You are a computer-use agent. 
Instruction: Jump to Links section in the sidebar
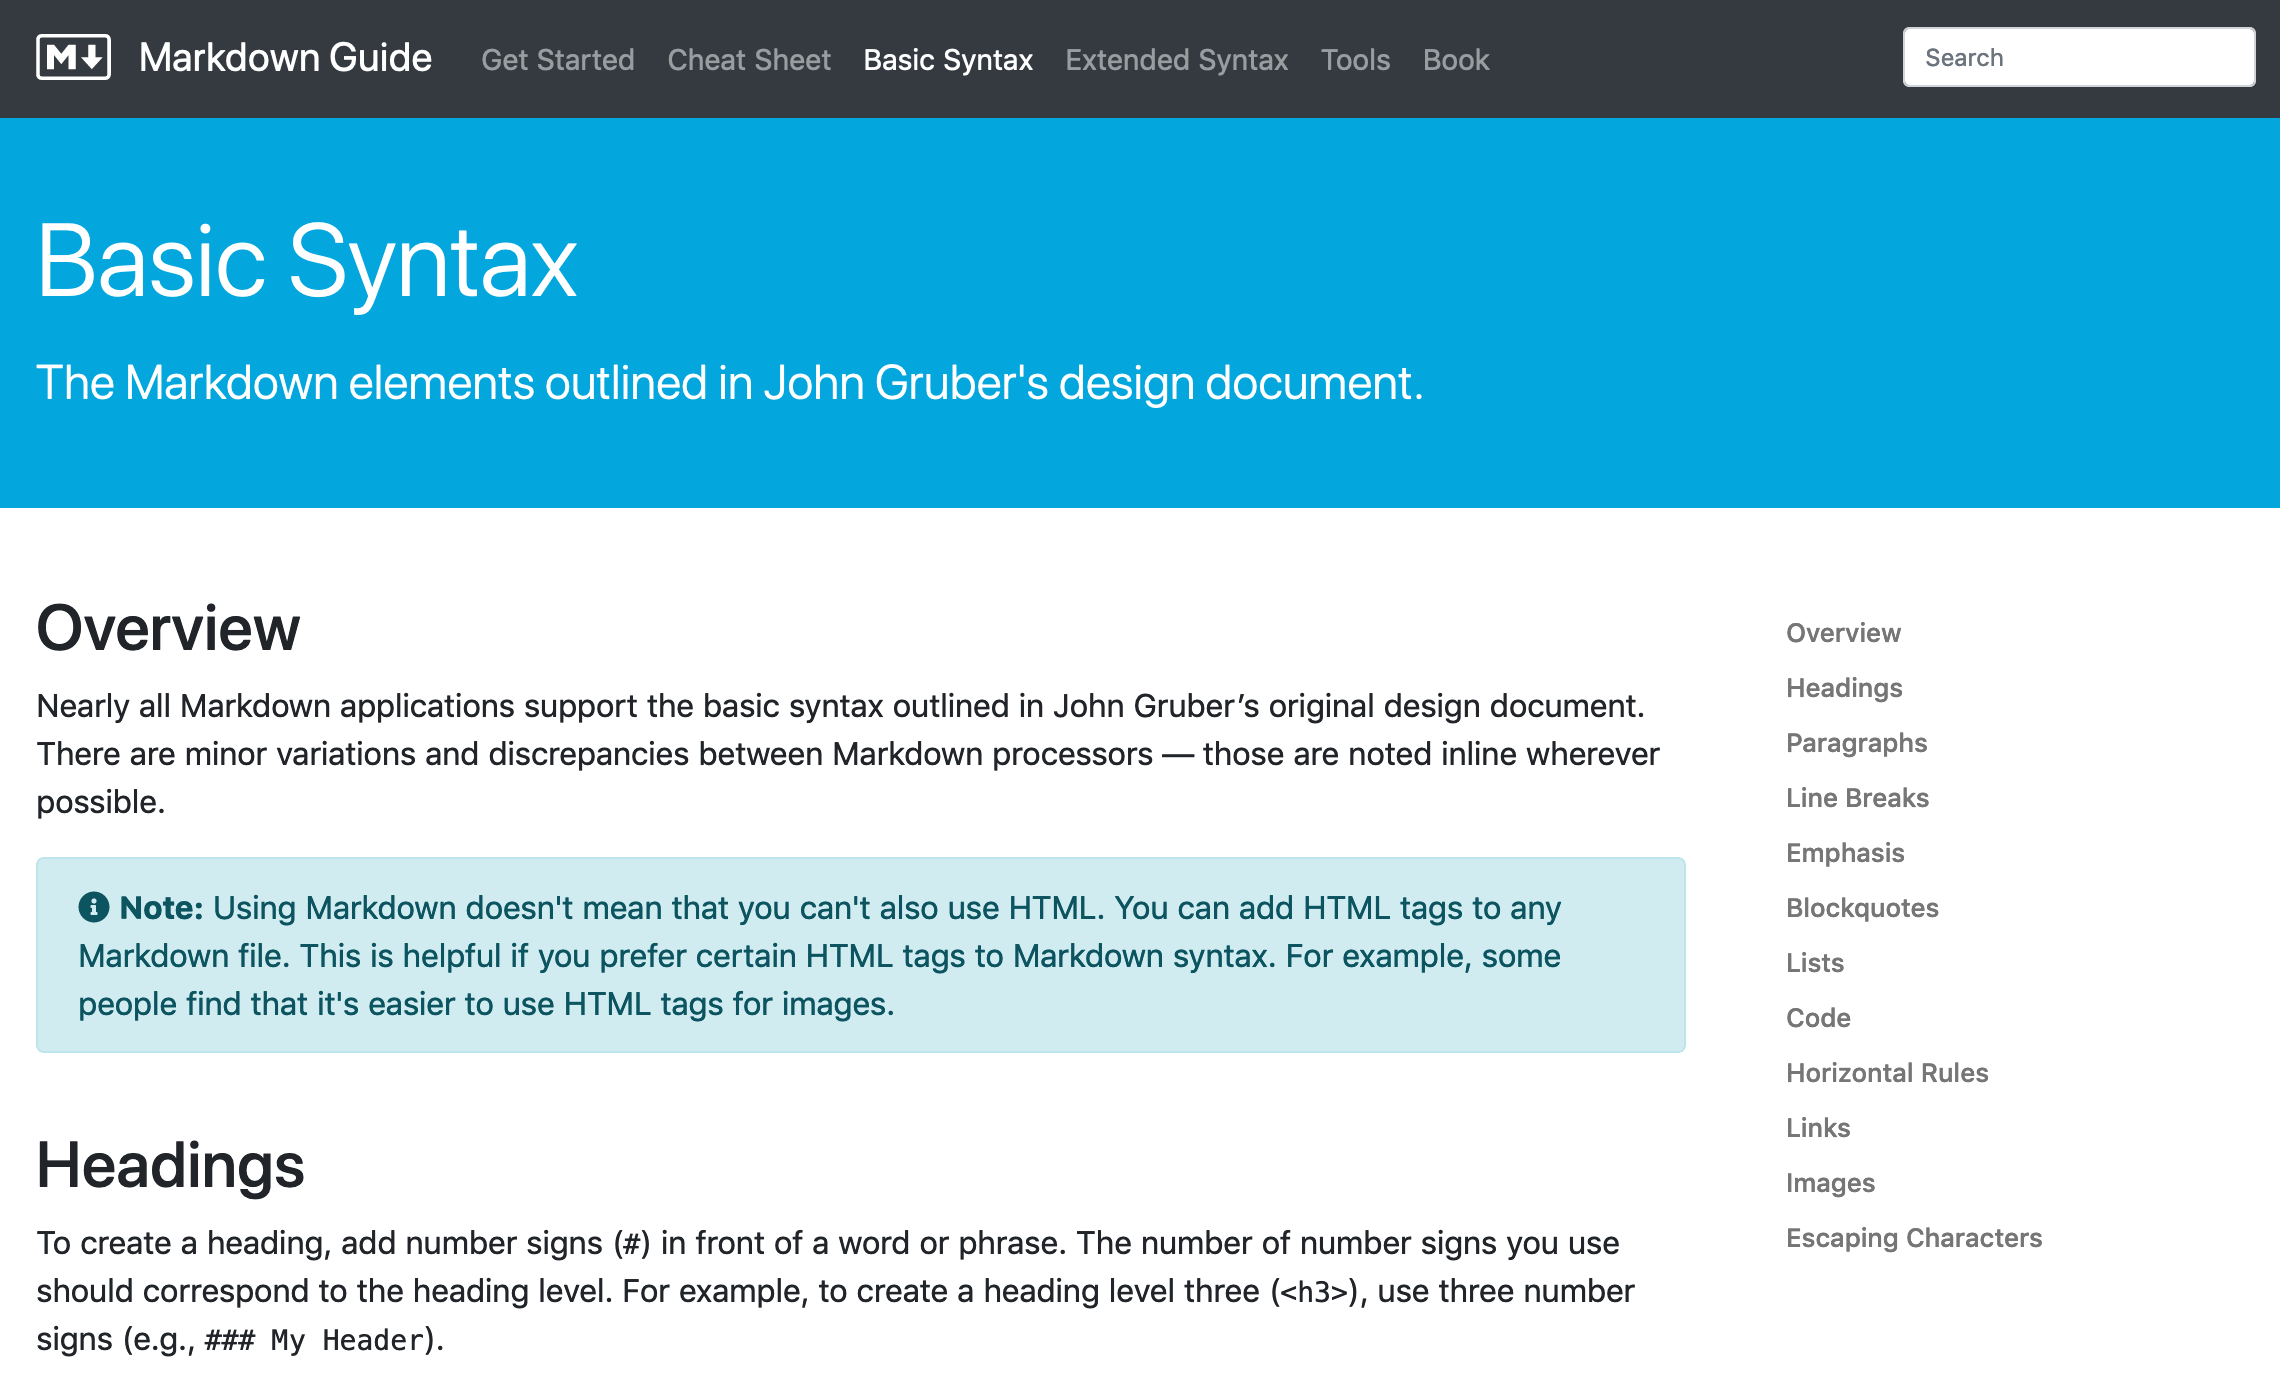[1818, 1128]
